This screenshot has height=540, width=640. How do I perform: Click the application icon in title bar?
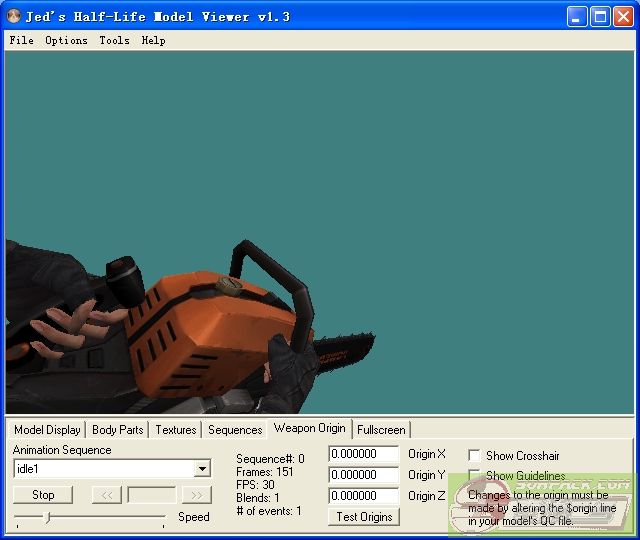click(13, 16)
